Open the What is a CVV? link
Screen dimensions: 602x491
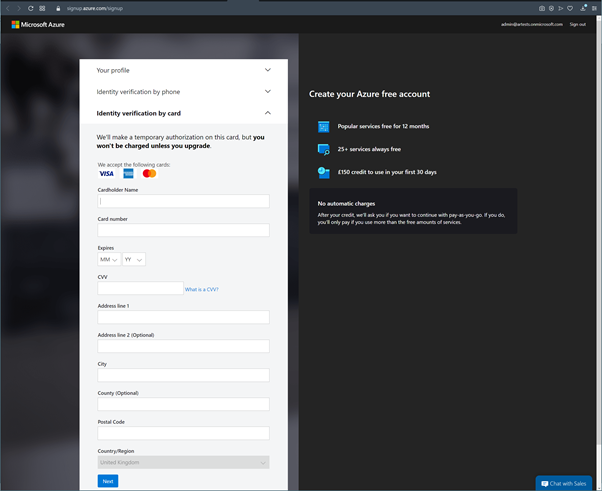pyautogui.click(x=202, y=289)
